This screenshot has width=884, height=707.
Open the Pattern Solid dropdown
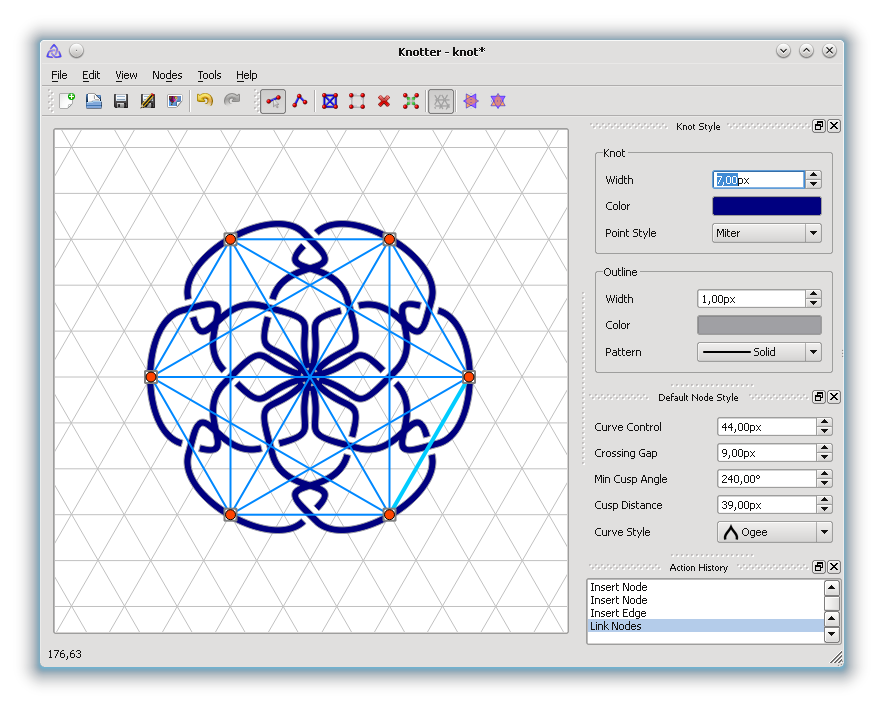[x=759, y=352]
